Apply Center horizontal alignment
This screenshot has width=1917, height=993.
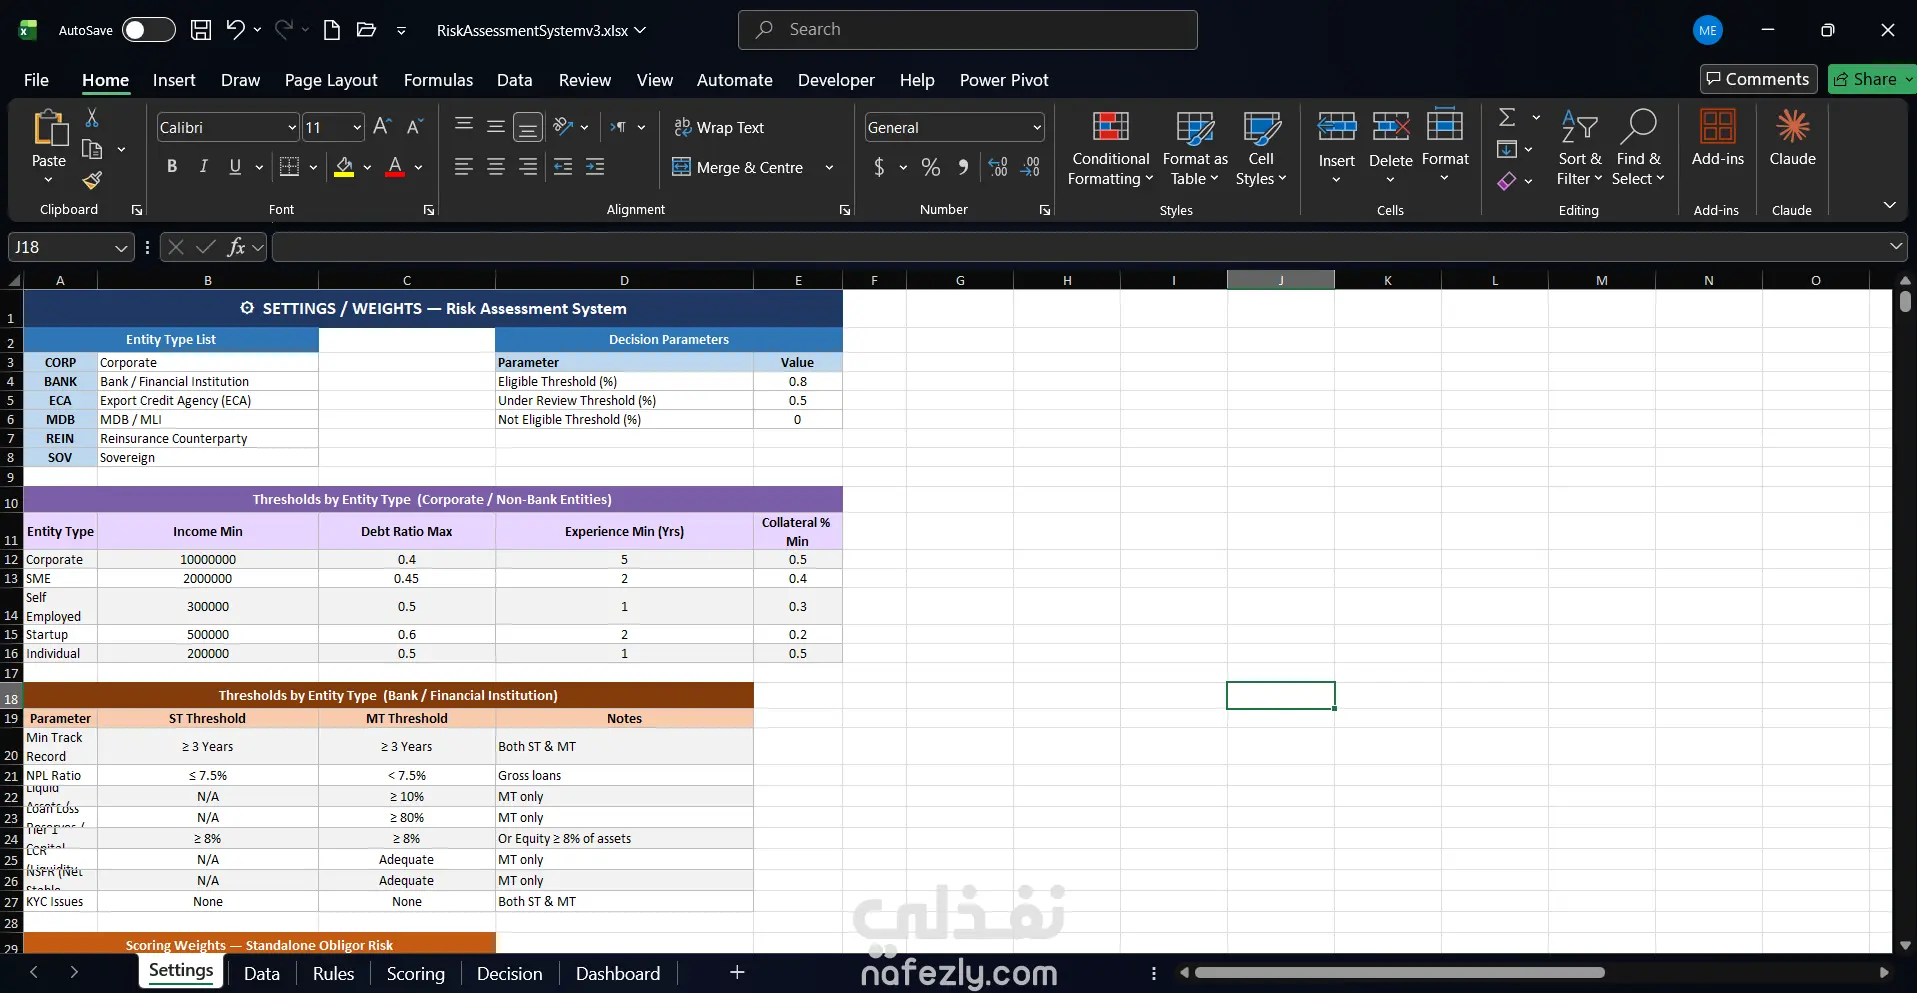[496, 167]
